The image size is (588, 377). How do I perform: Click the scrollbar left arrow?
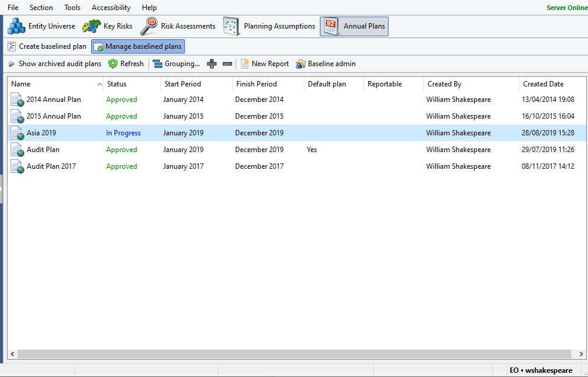coord(13,354)
